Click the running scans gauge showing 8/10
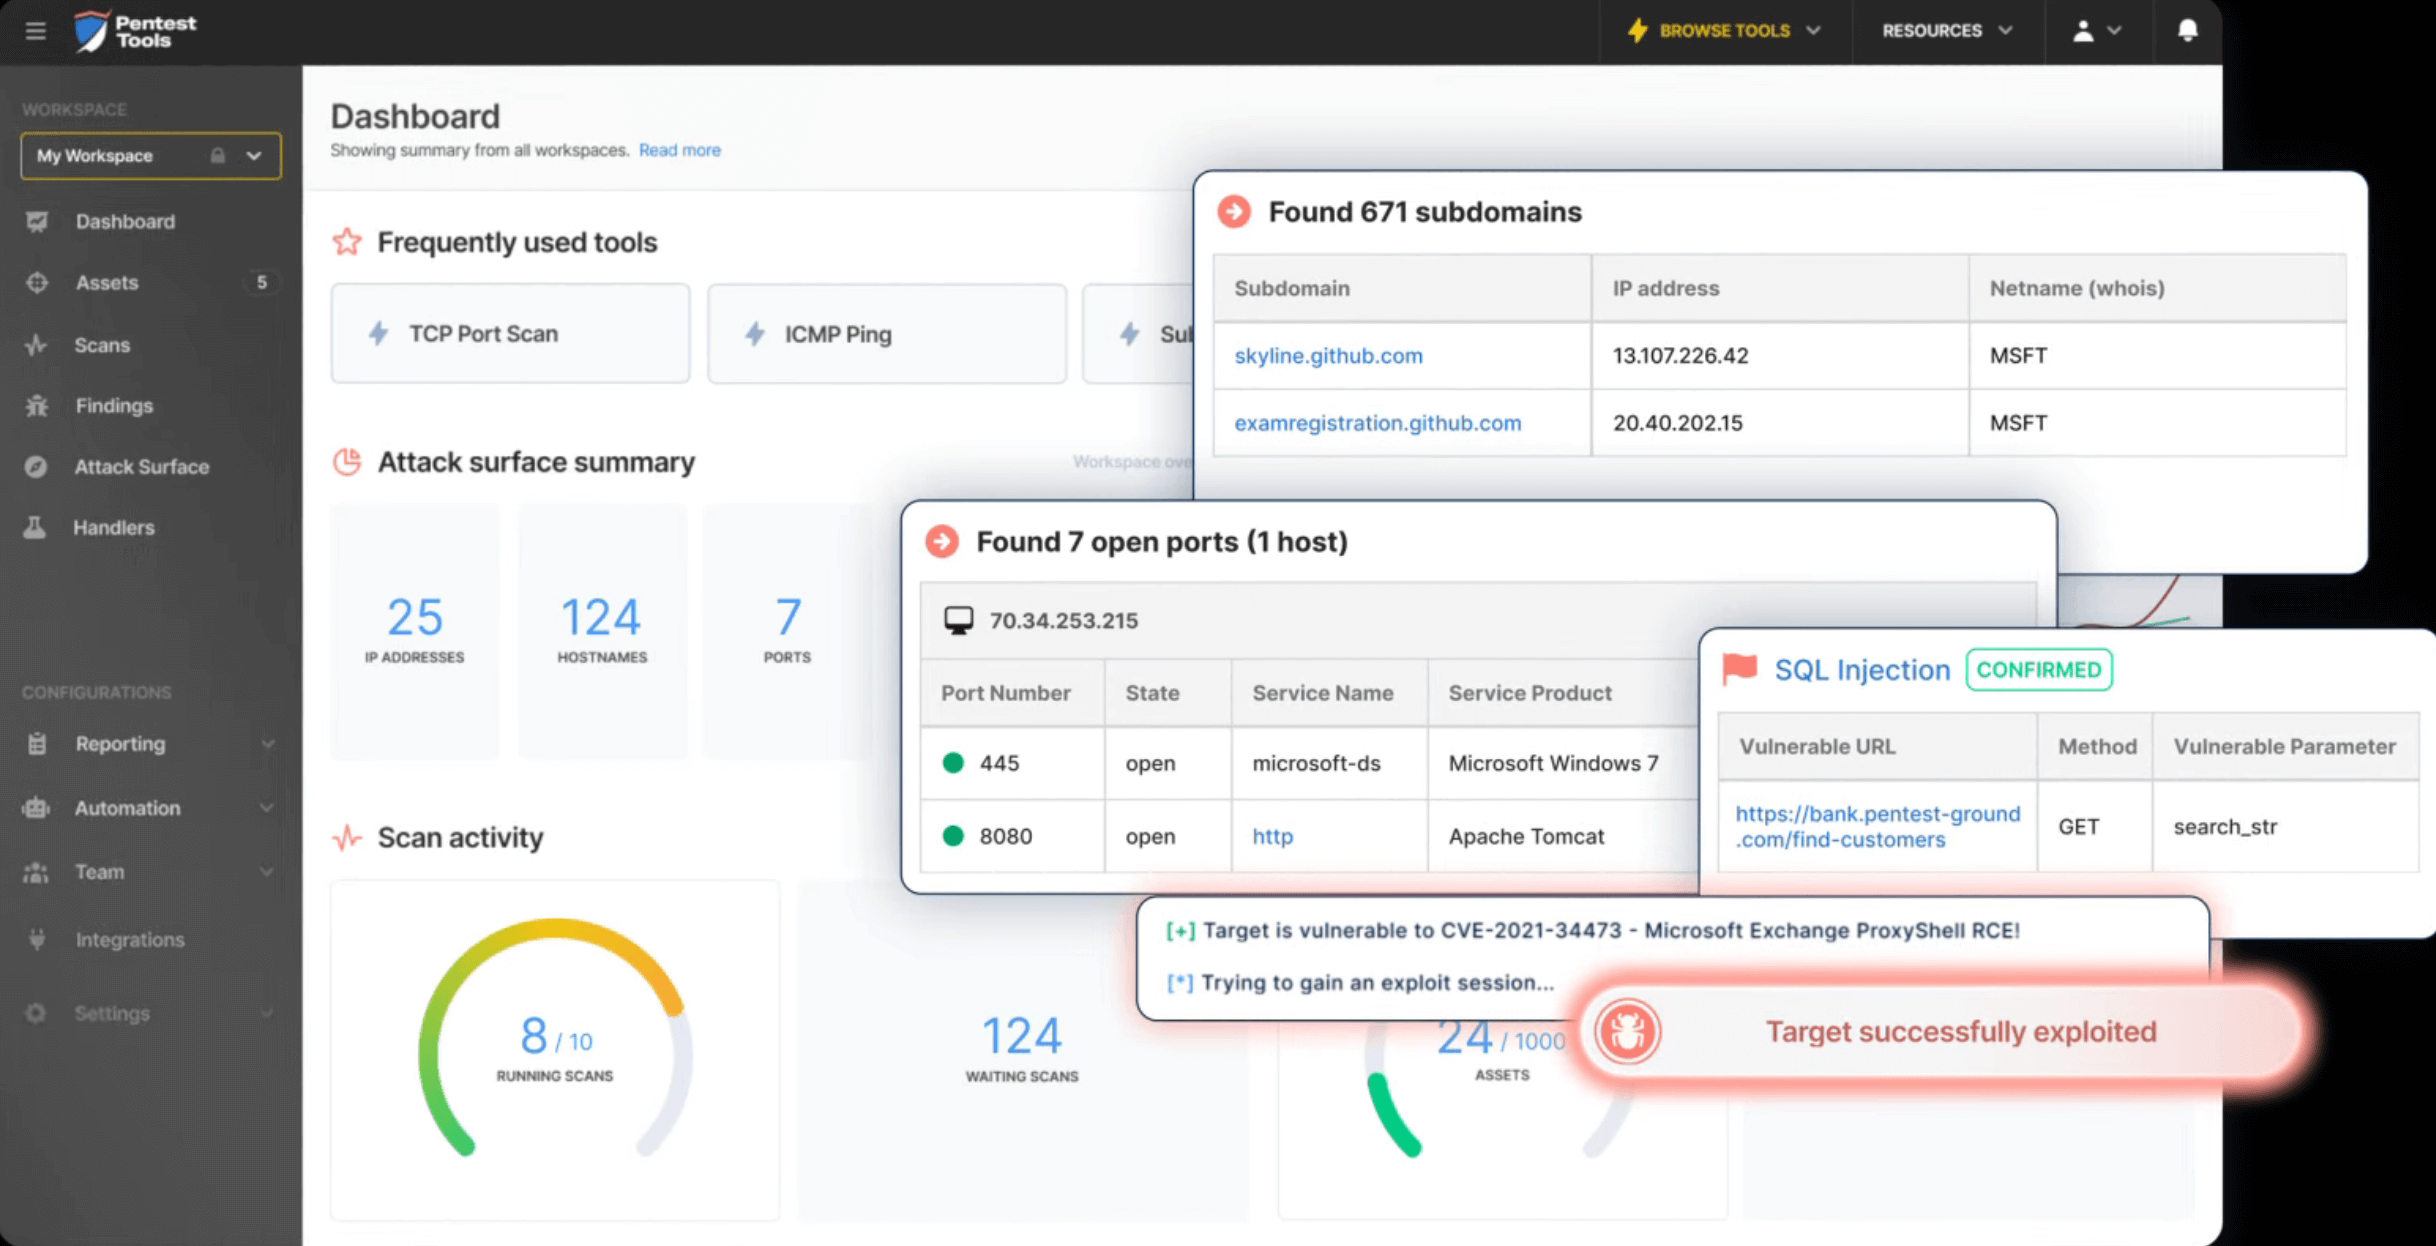 coord(554,1038)
